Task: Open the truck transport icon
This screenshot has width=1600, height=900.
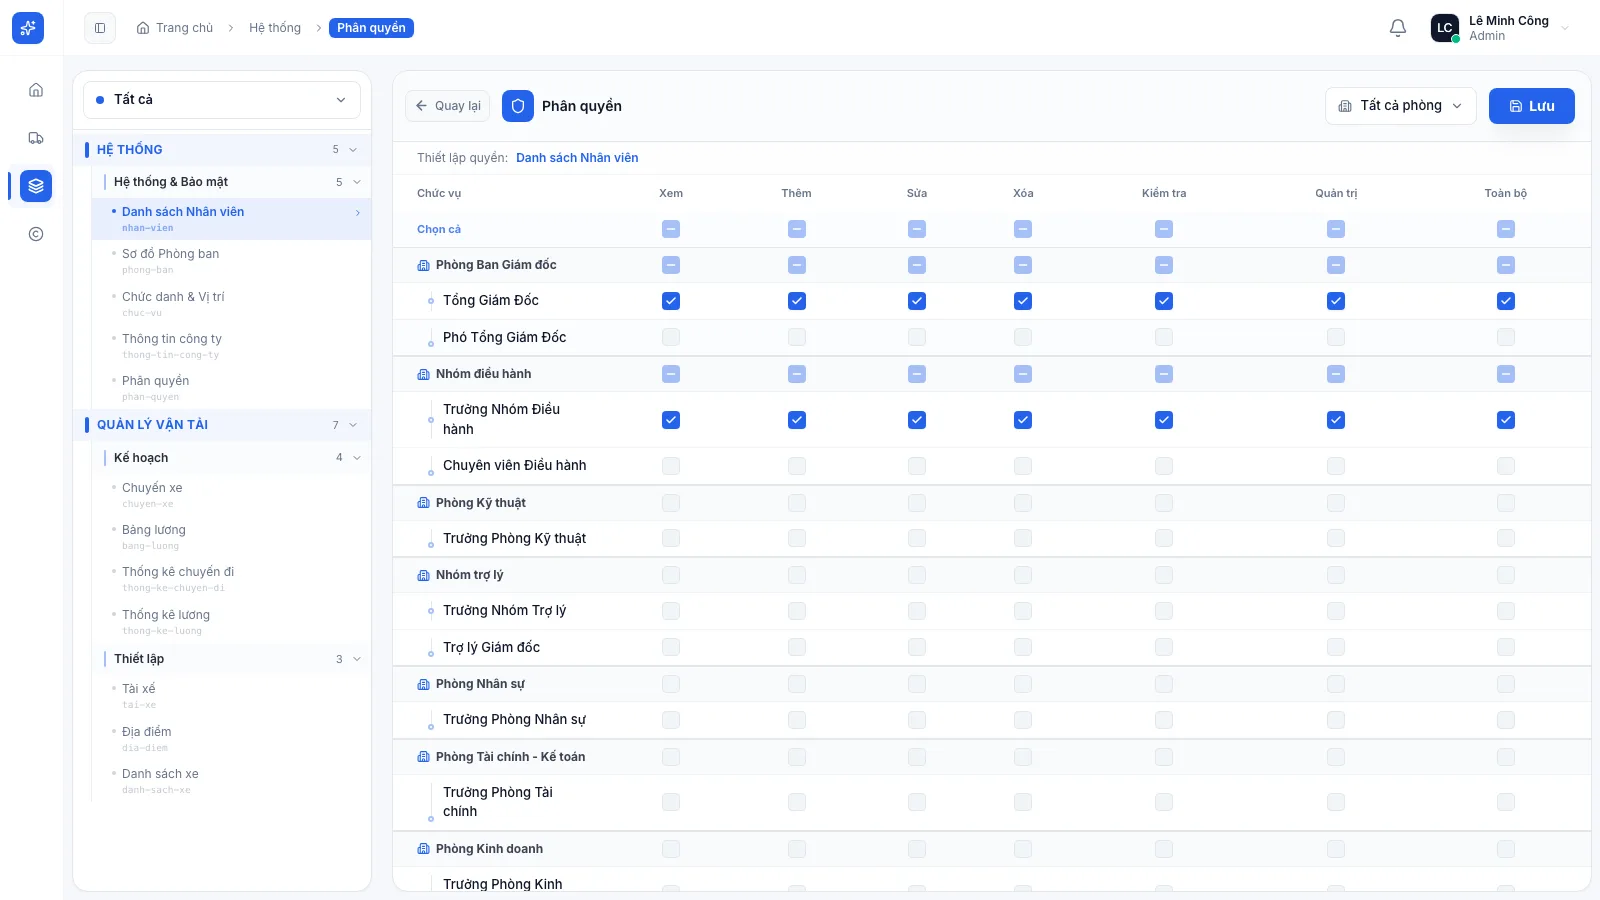Action: pos(36,138)
